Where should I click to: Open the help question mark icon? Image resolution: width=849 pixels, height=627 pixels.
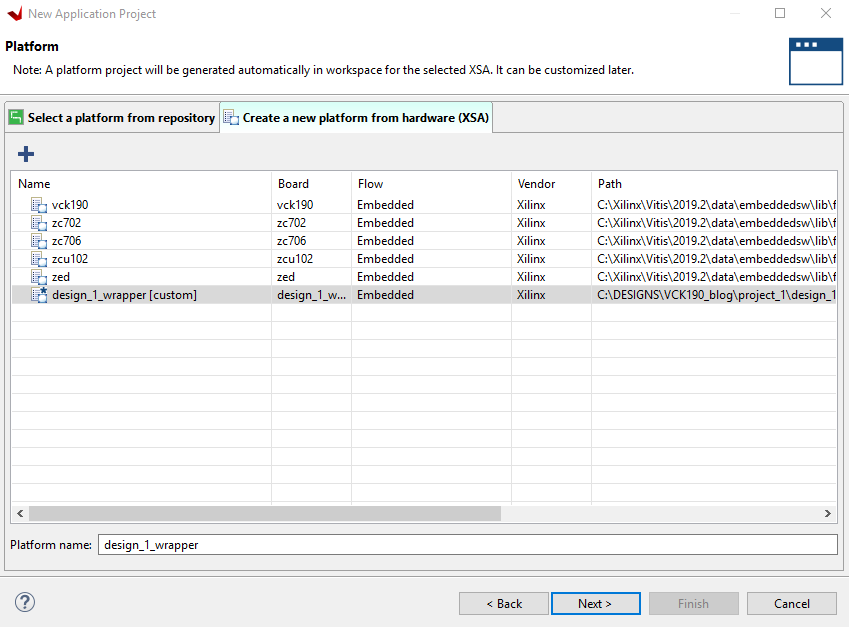[26, 602]
